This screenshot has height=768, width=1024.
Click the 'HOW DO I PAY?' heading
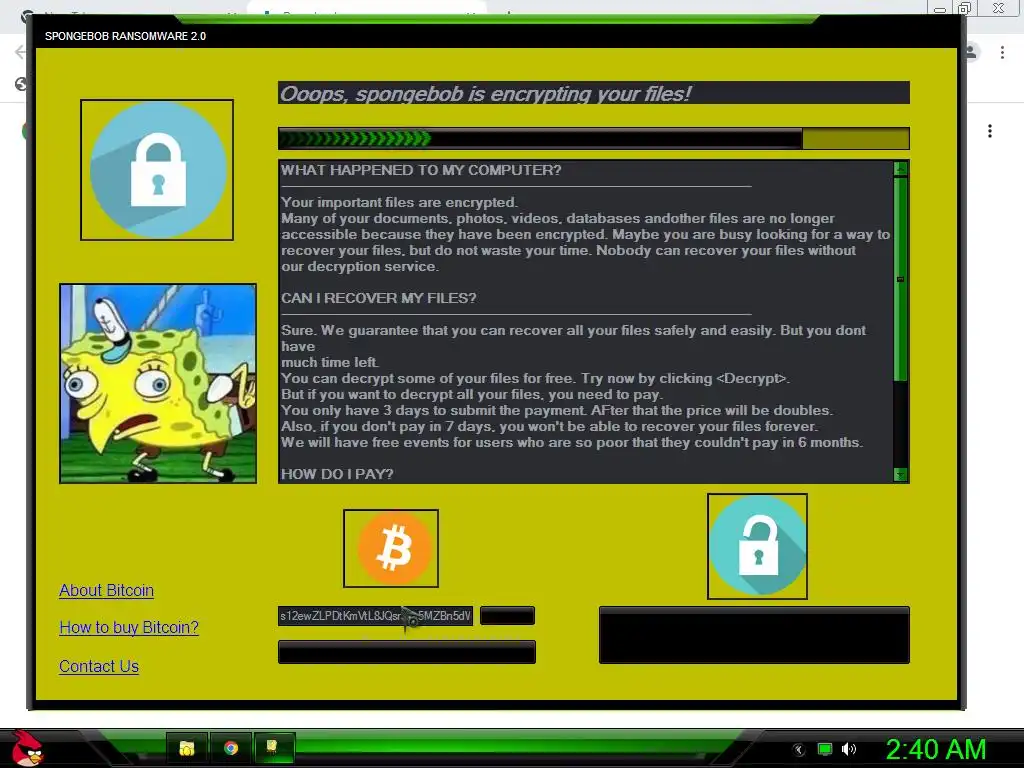coord(337,474)
